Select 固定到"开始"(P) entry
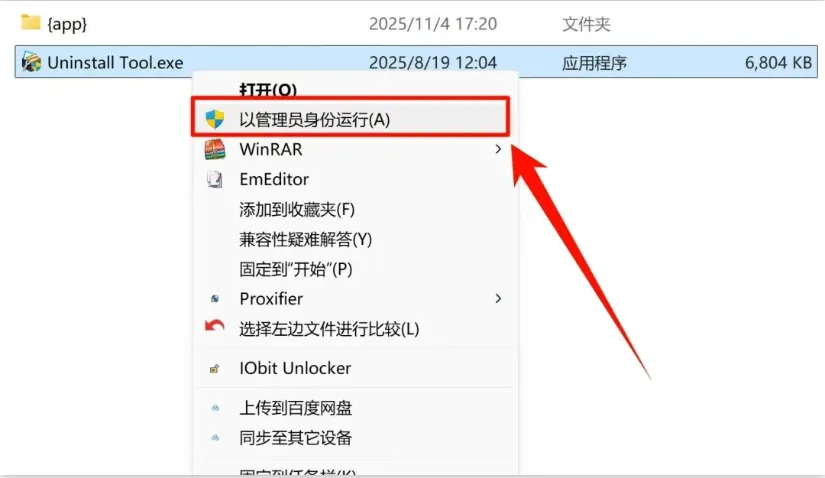 296,269
